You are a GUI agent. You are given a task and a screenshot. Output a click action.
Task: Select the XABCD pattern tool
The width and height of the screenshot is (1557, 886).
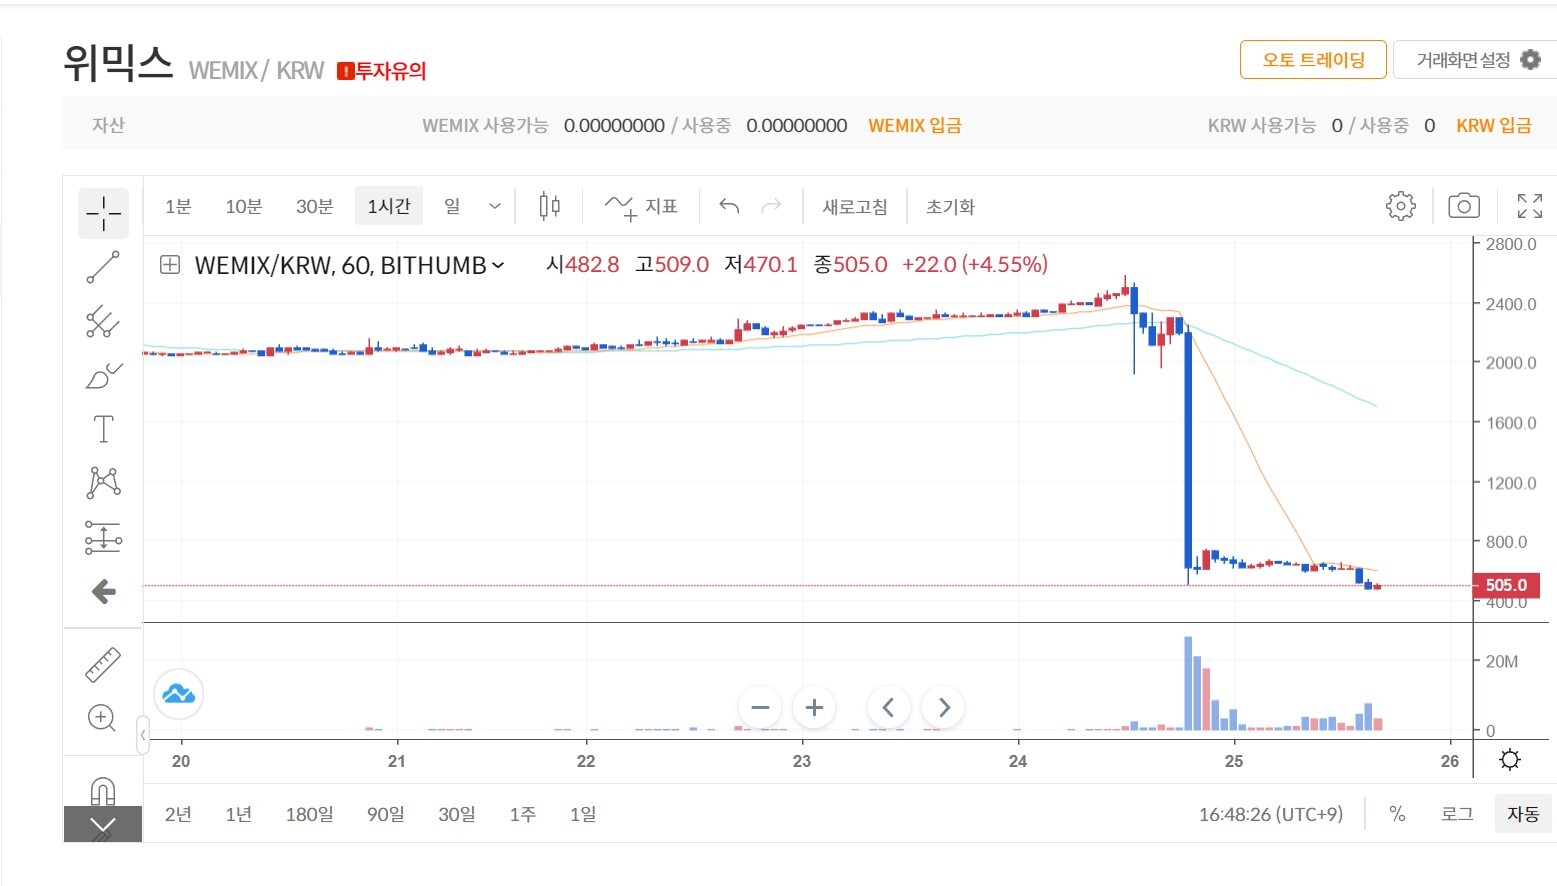[103, 483]
